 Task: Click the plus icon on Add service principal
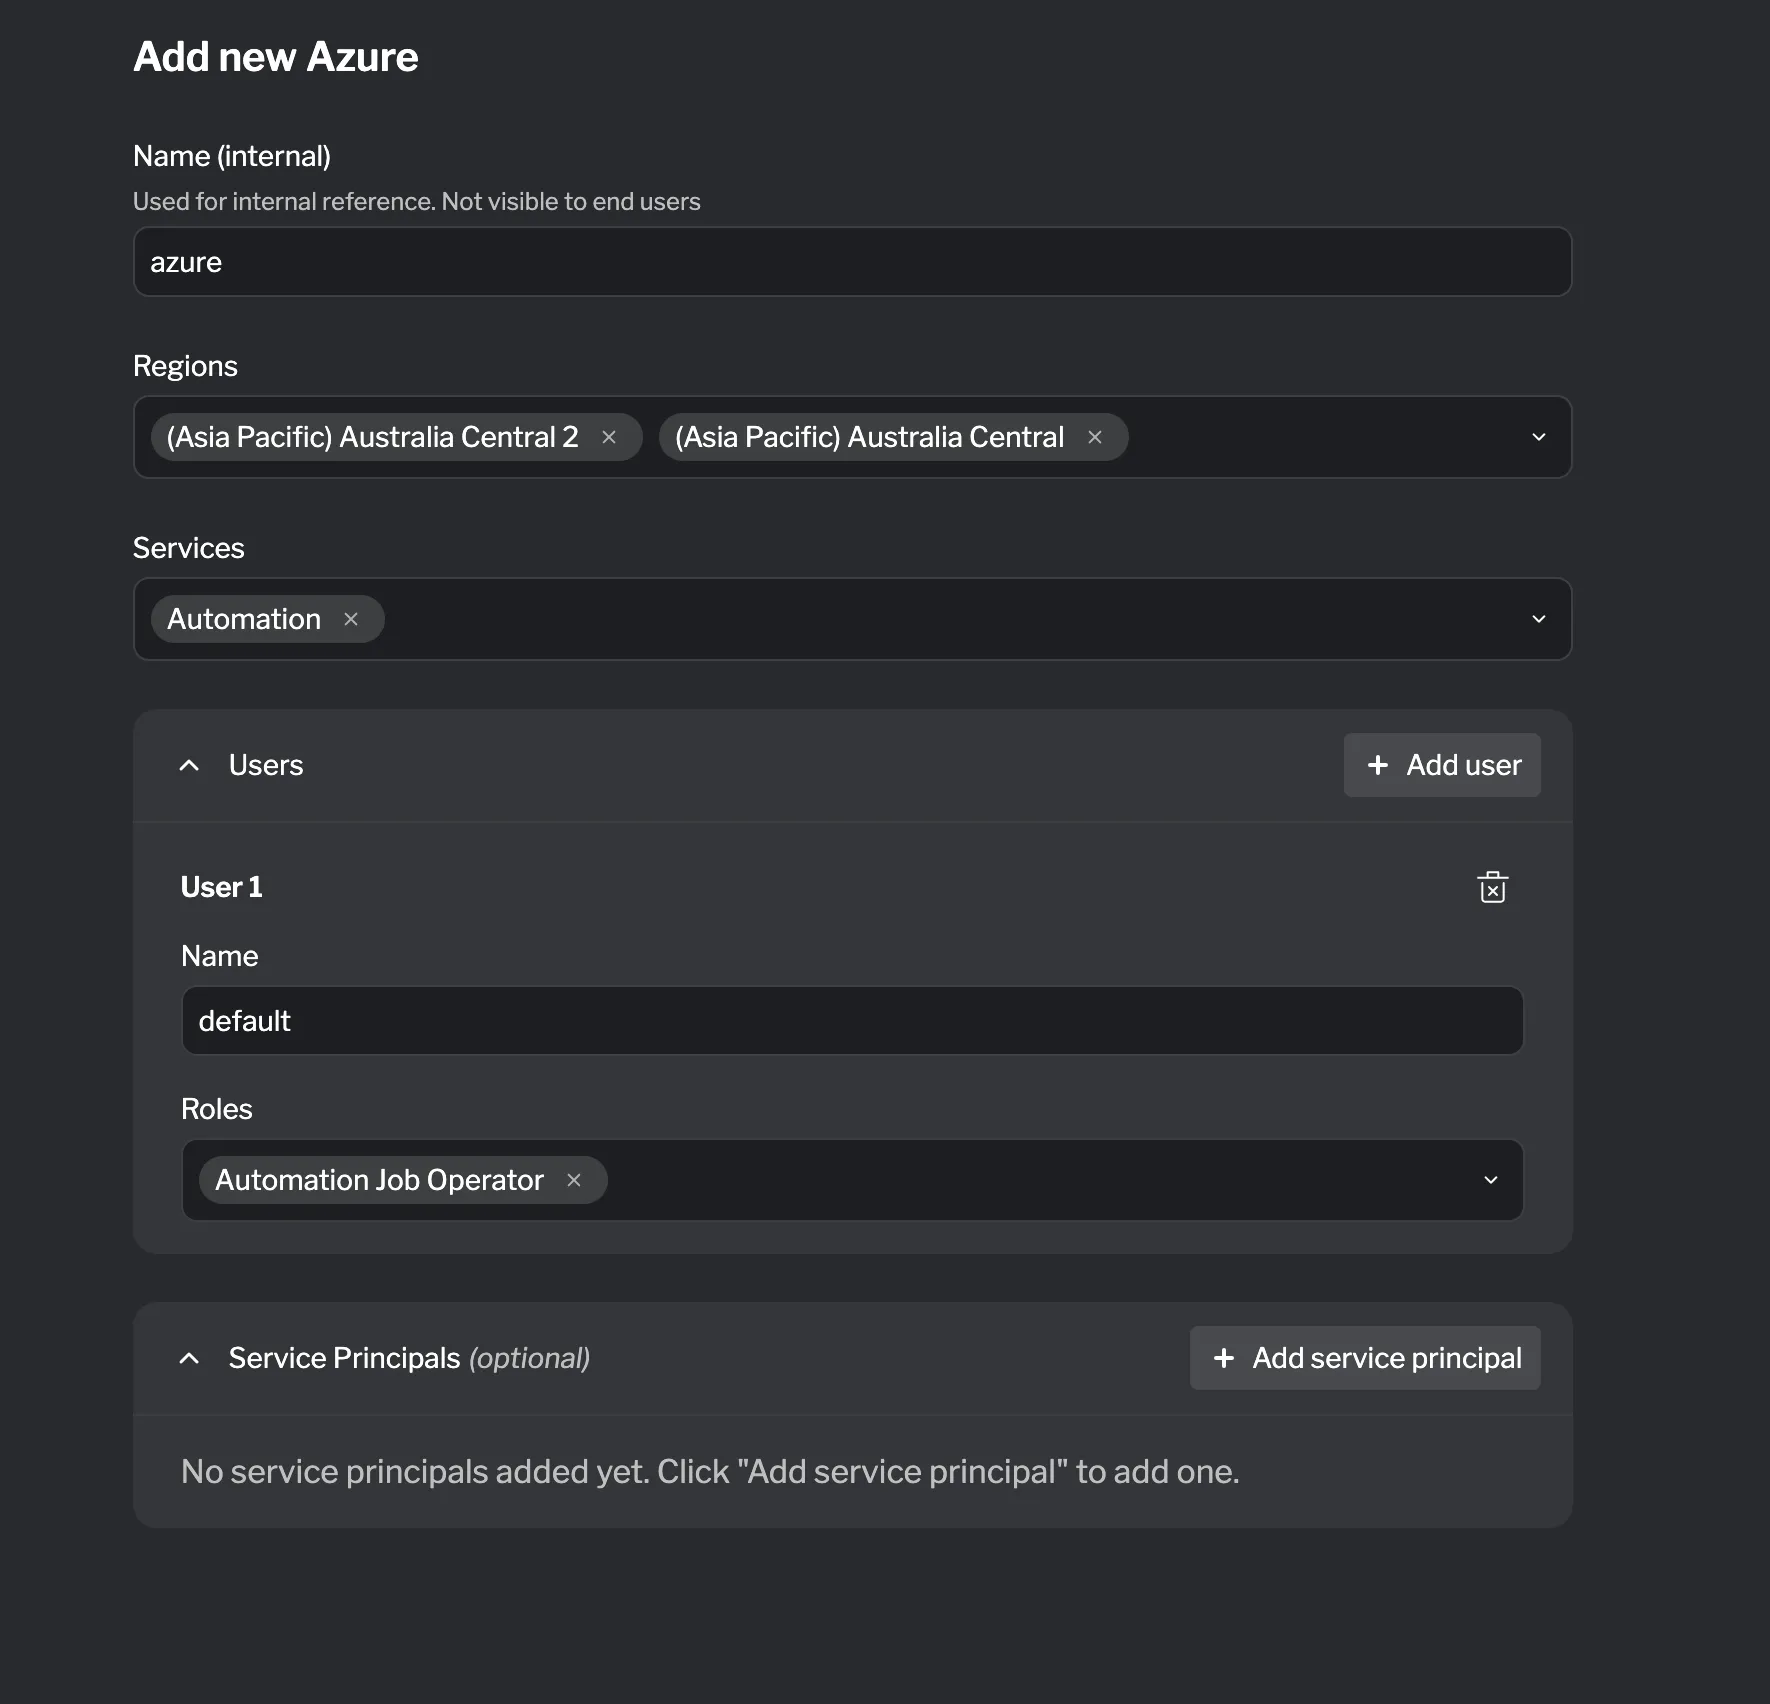click(x=1224, y=1358)
